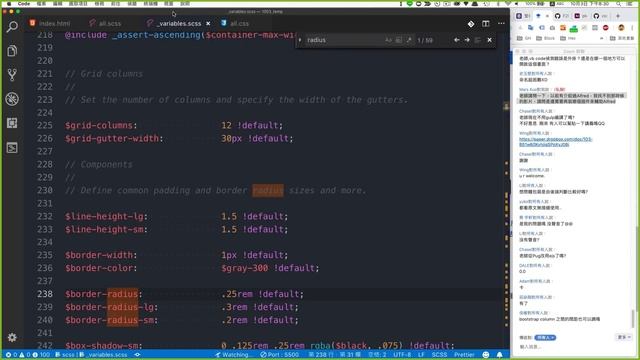
Task: Close the find widget
Action: click(489, 40)
